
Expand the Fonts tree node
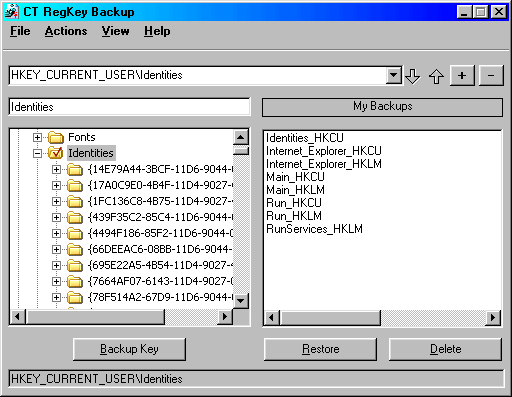[37, 137]
